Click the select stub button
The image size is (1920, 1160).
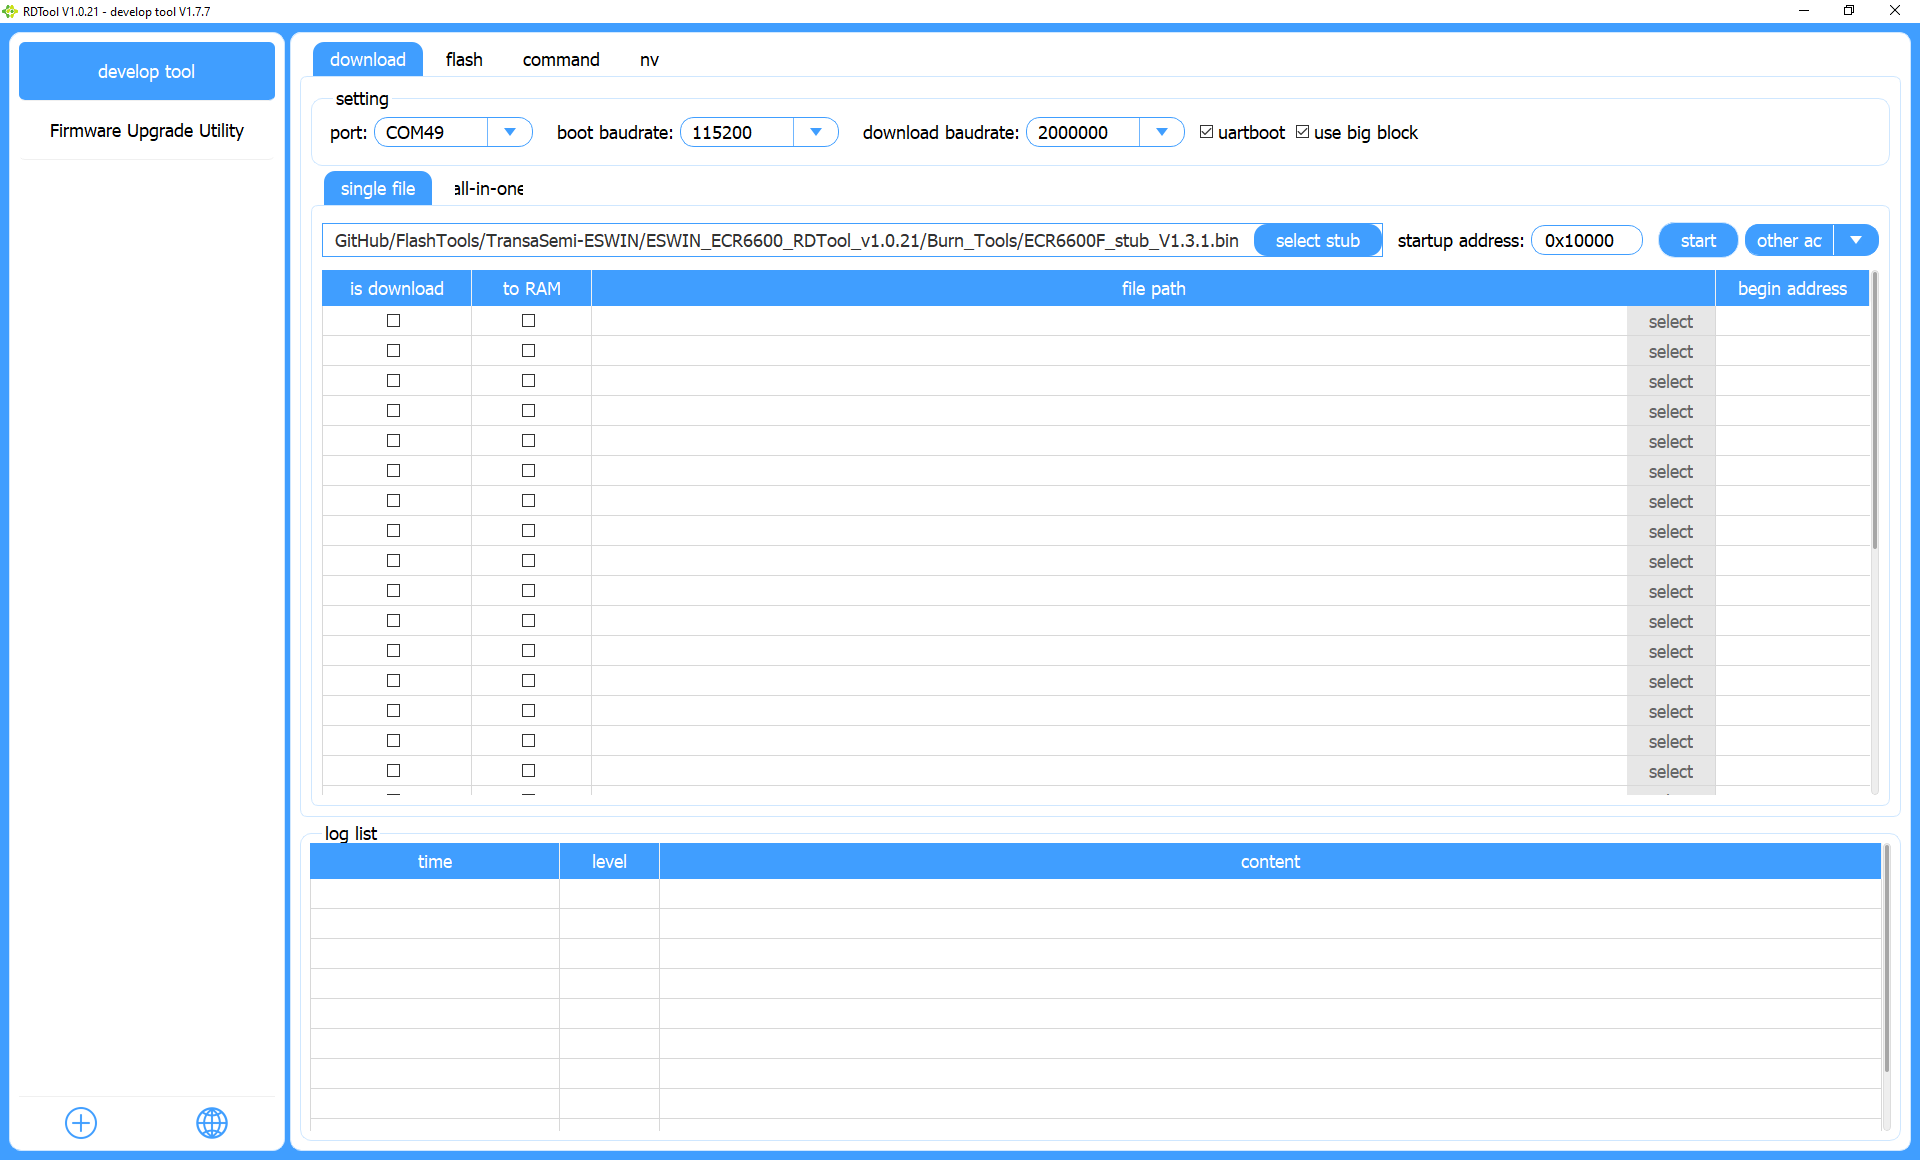[1317, 240]
